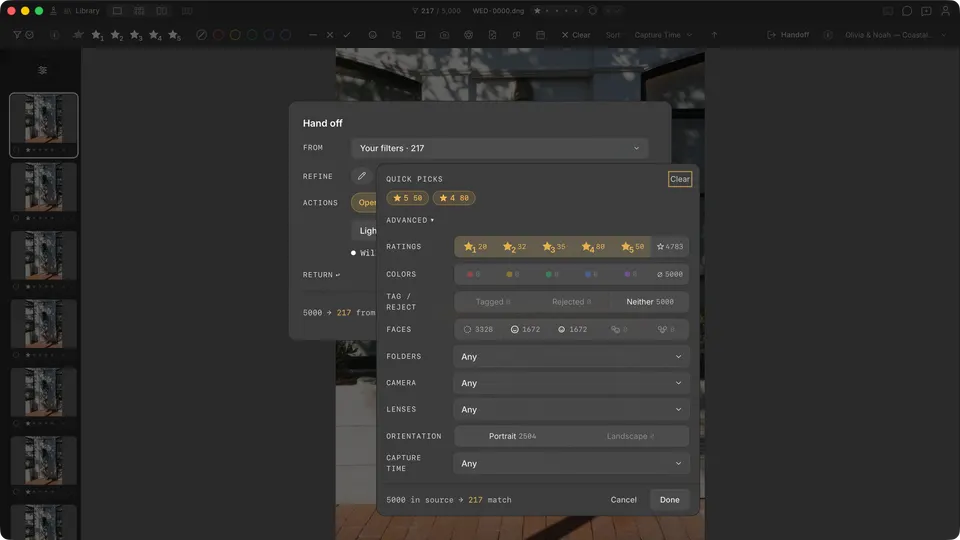This screenshot has height=540, width=960.
Task: Open the Library tab
Action: click(81, 11)
